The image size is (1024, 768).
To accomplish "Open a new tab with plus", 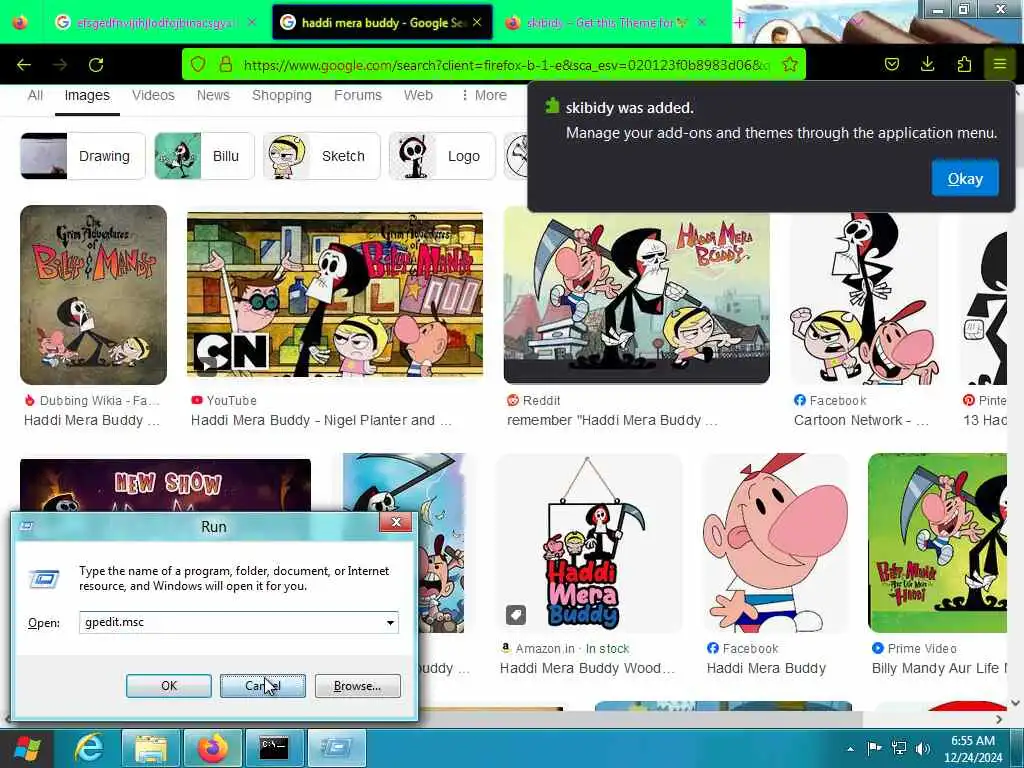I will (739, 23).
